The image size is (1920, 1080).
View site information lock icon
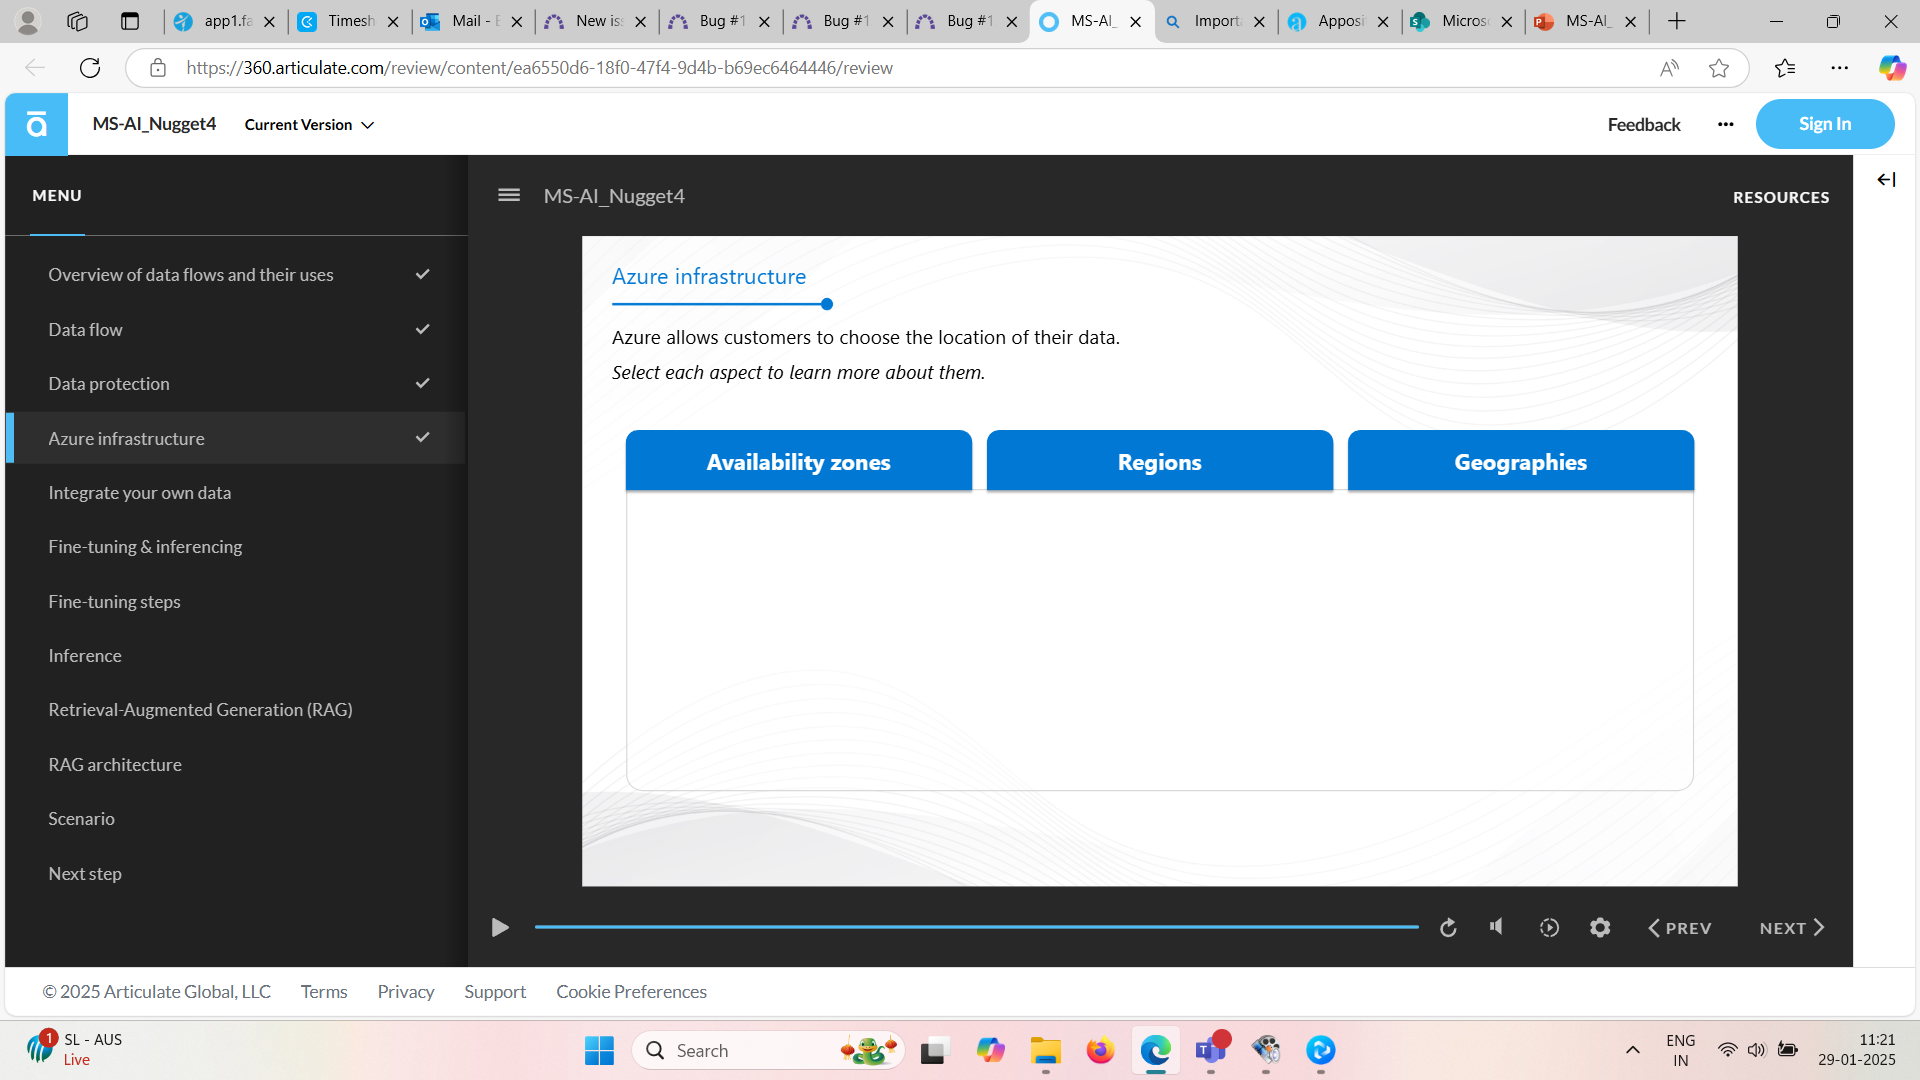pos(158,68)
